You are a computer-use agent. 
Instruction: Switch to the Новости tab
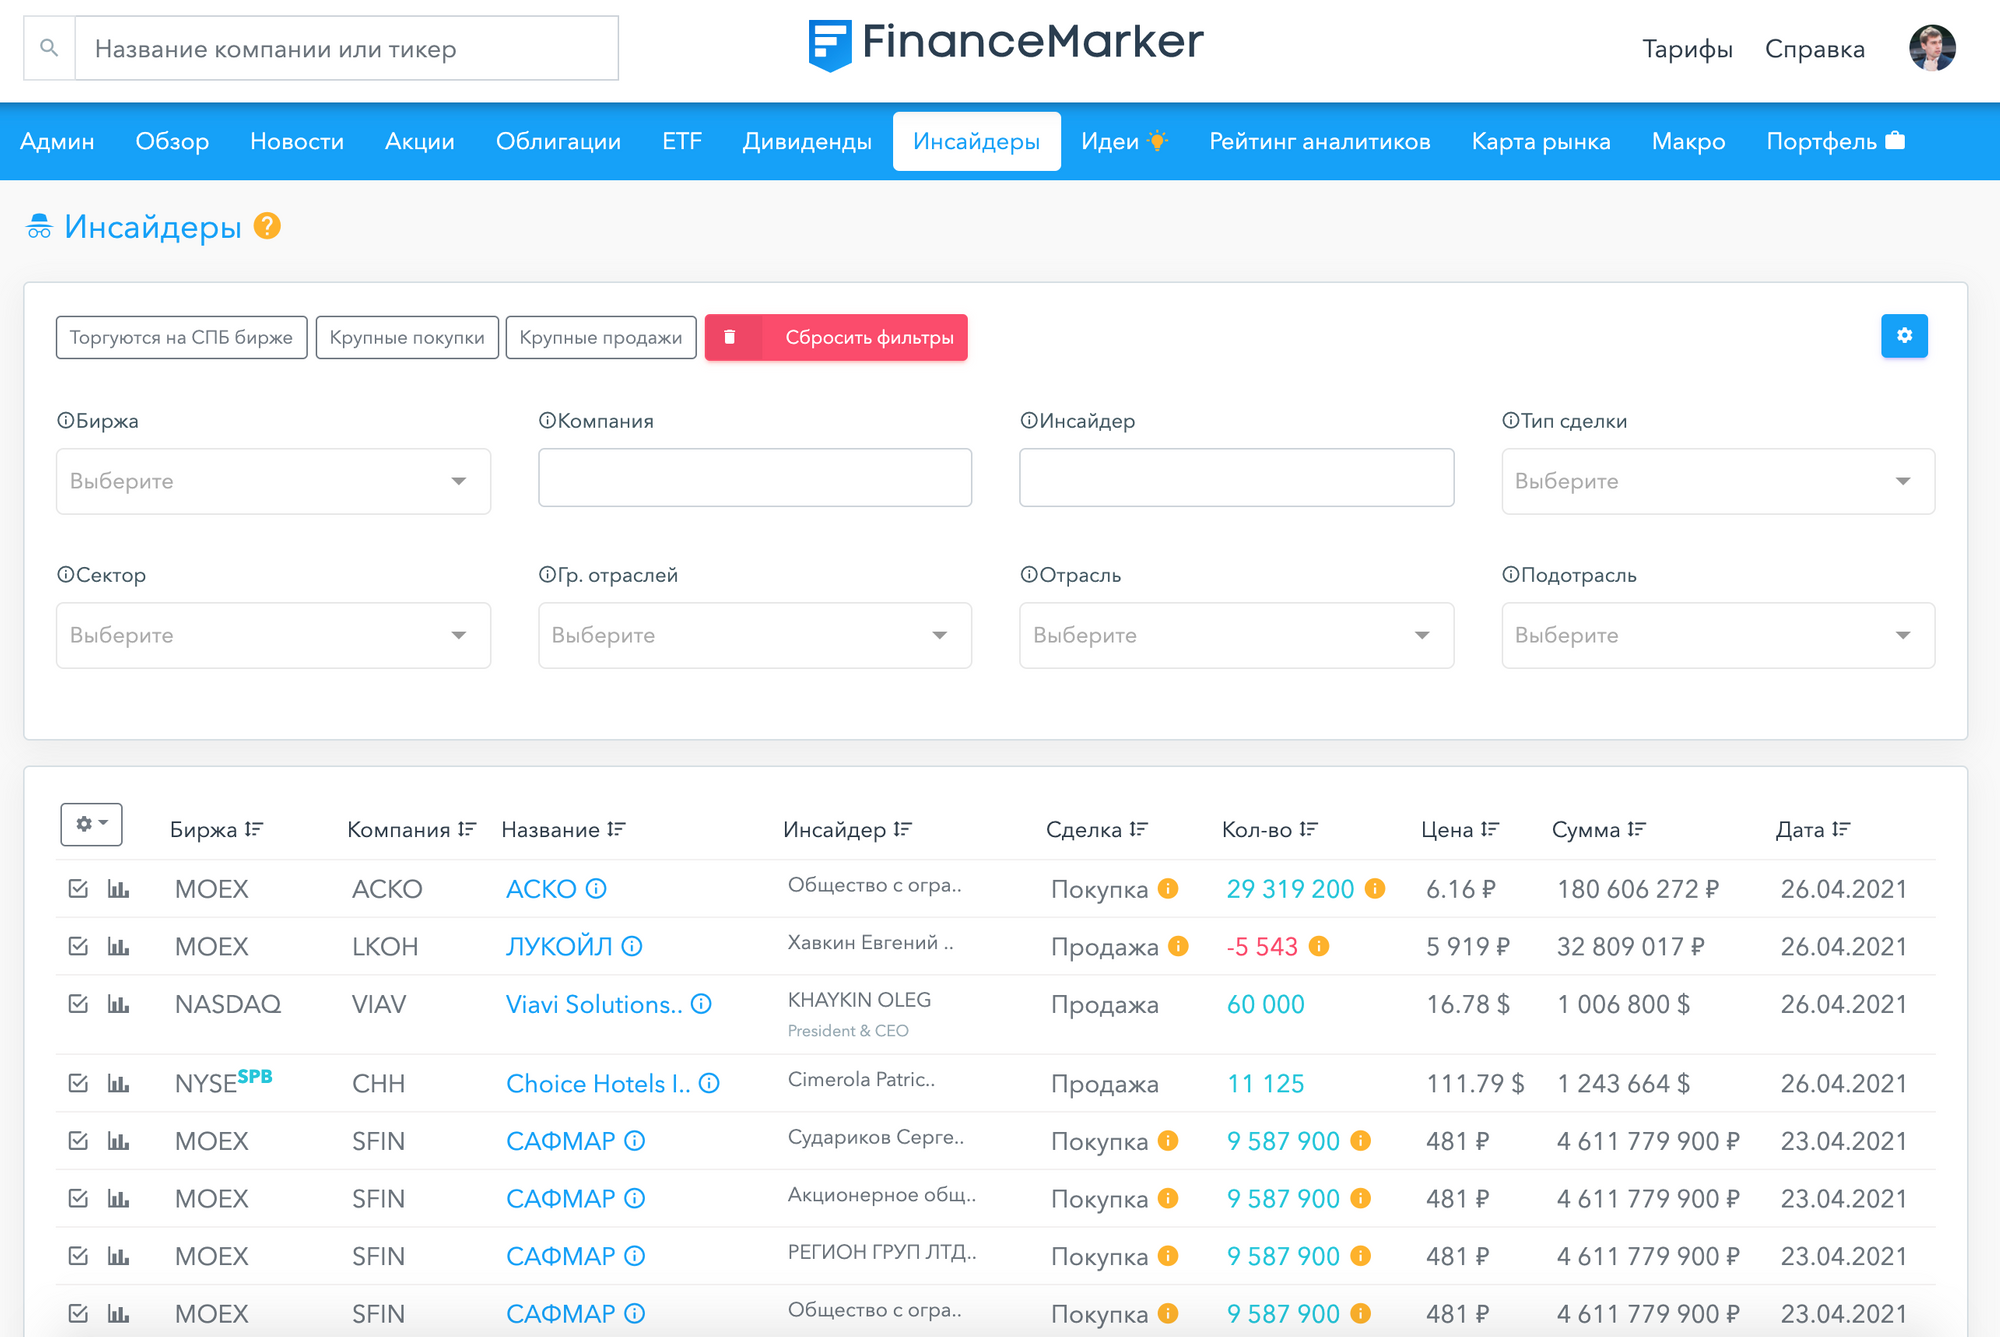297,141
